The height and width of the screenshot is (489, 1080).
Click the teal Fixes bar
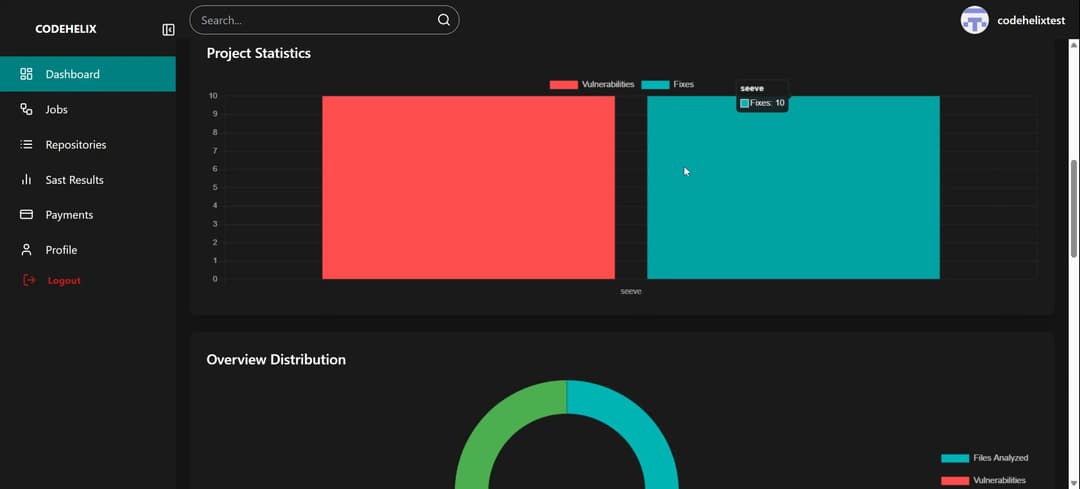[x=793, y=187]
